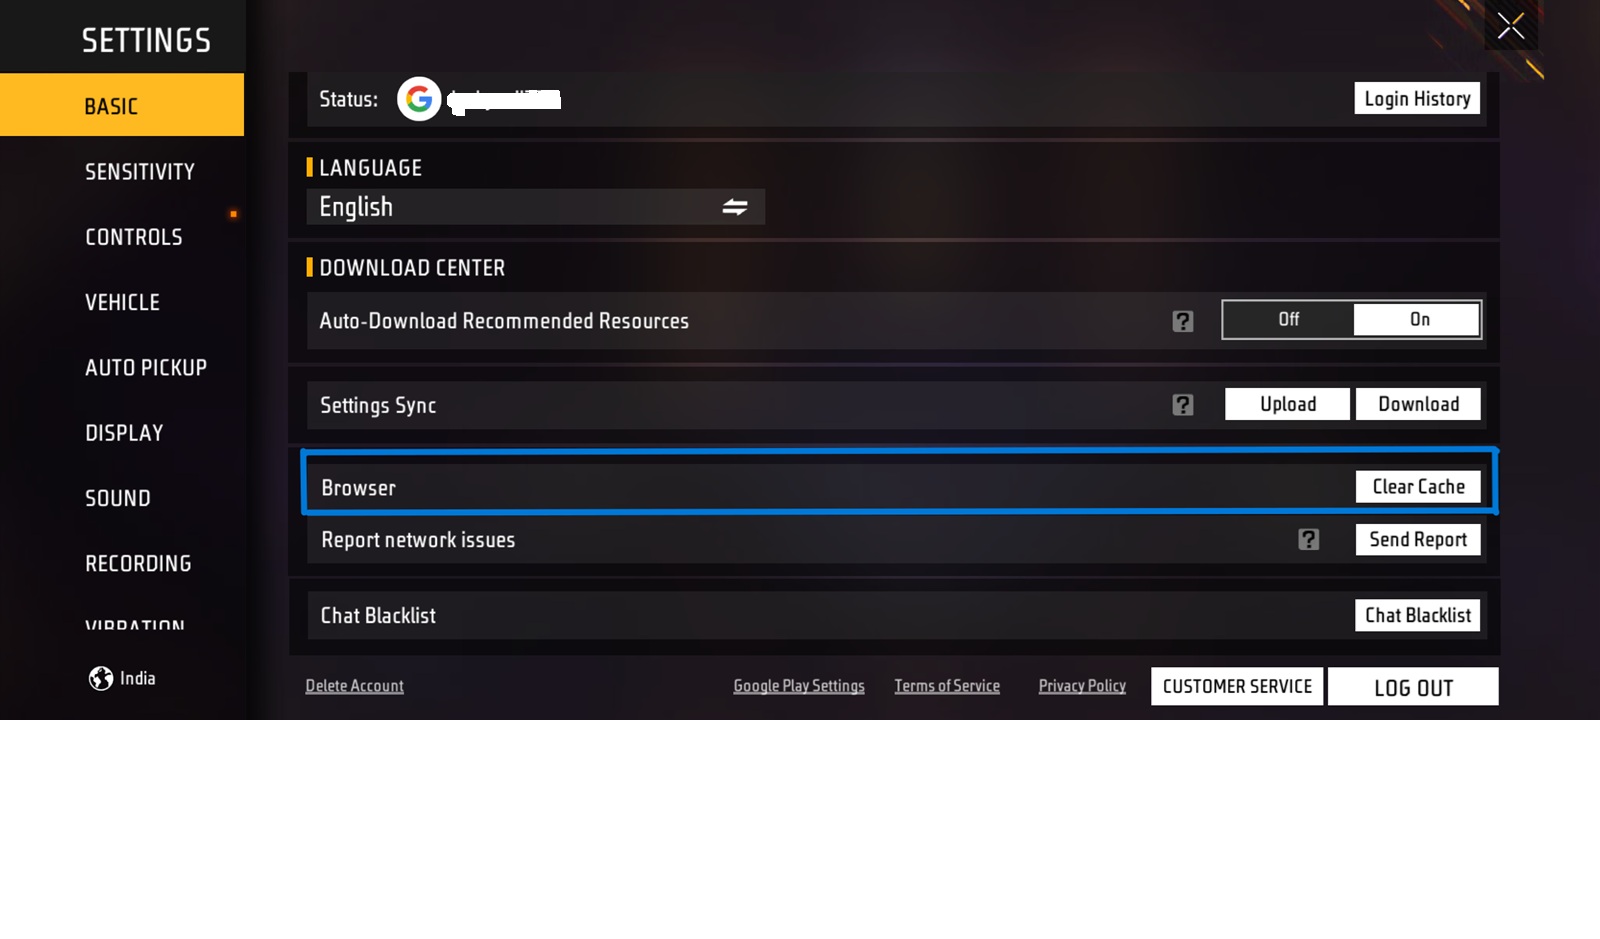1600x939 pixels.
Task: Open the Privacy Policy link
Action: pyautogui.click(x=1082, y=686)
